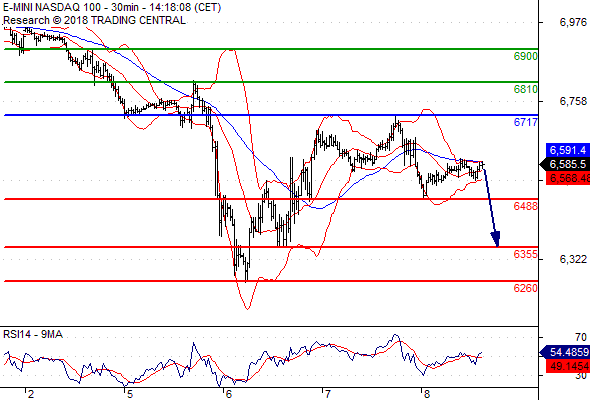Click the RSI moving average tag 49.1454
This screenshot has height=400, width=590.
(568, 366)
